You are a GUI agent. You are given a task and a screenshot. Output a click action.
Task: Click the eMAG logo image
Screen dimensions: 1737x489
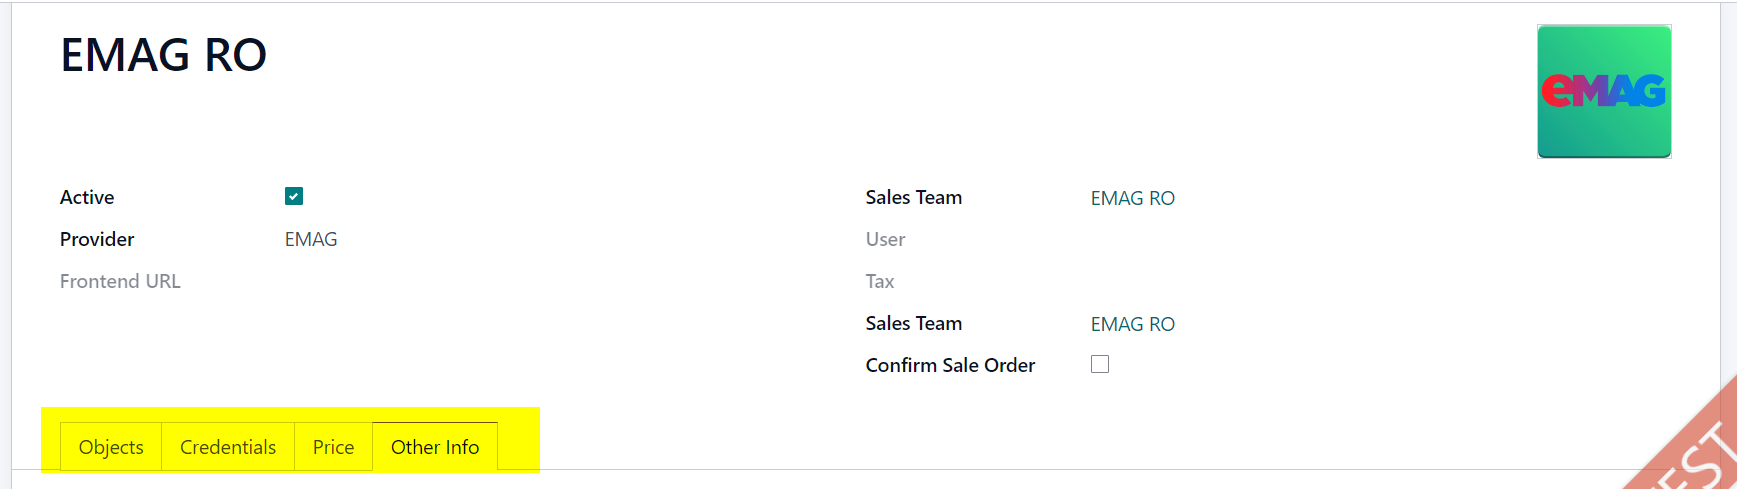[x=1604, y=91]
